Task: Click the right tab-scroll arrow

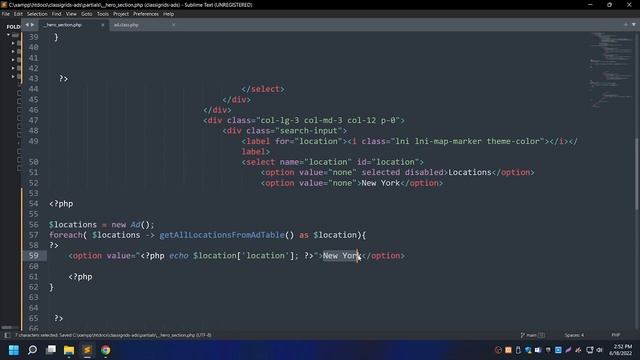Action: click(33, 25)
